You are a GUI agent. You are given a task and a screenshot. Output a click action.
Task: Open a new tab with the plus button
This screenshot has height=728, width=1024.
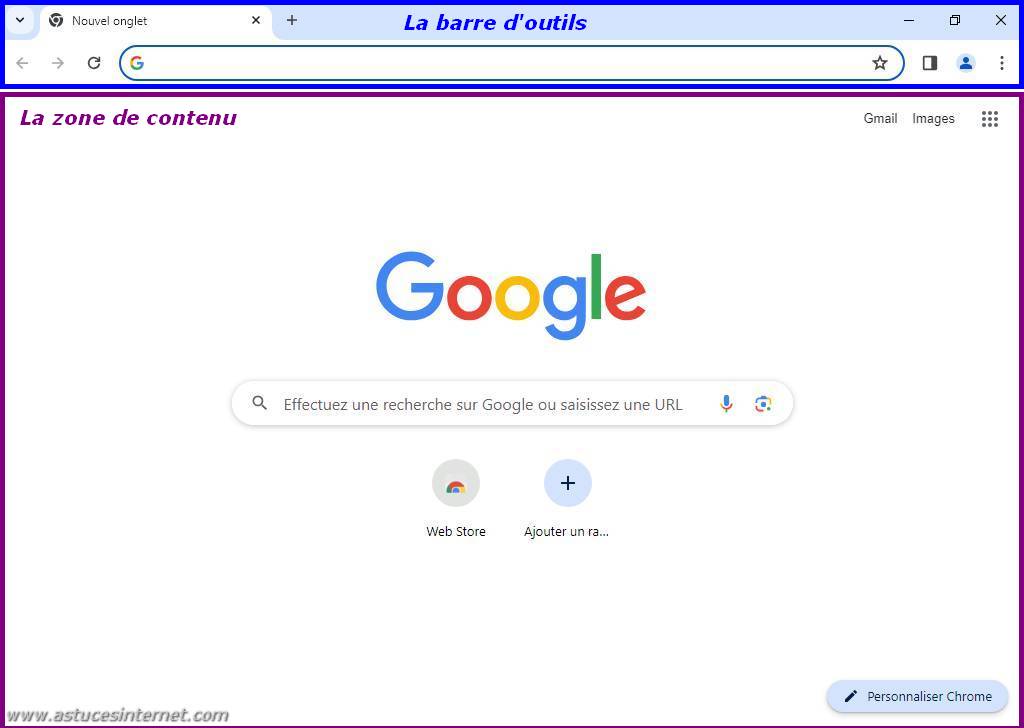[291, 20]
